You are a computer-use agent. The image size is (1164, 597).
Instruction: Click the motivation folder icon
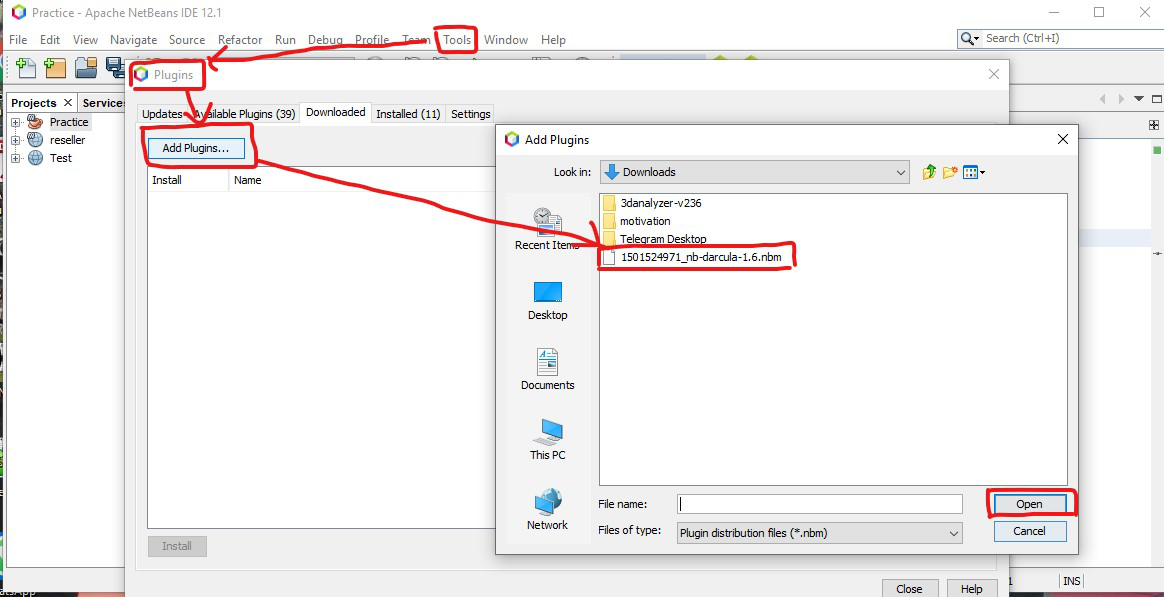(x=609, y=221)
